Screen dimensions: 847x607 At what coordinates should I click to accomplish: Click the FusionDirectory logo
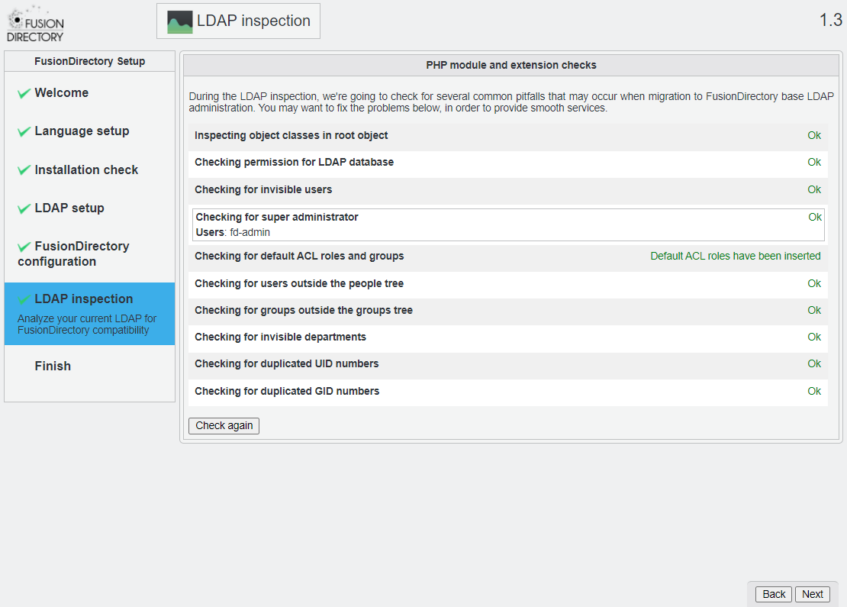click(36, 24)
